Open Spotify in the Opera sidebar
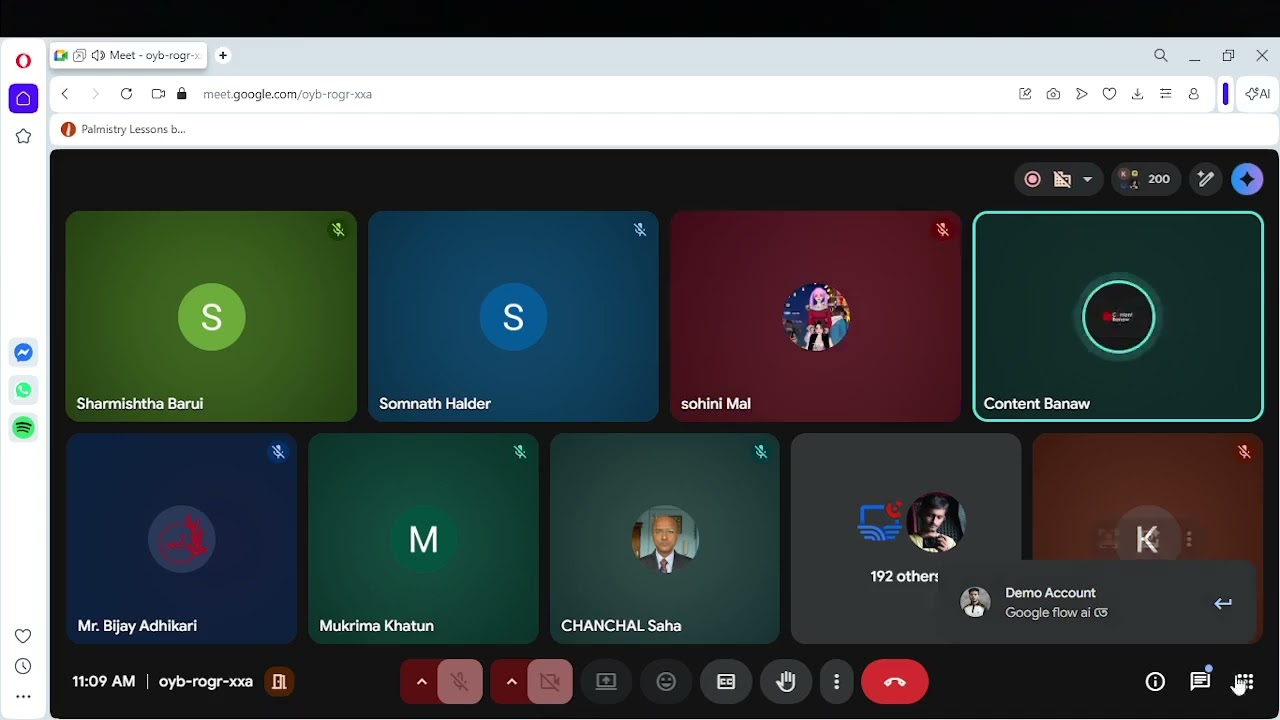This screenshot has width=1280, height=720. tap(24, 428)
